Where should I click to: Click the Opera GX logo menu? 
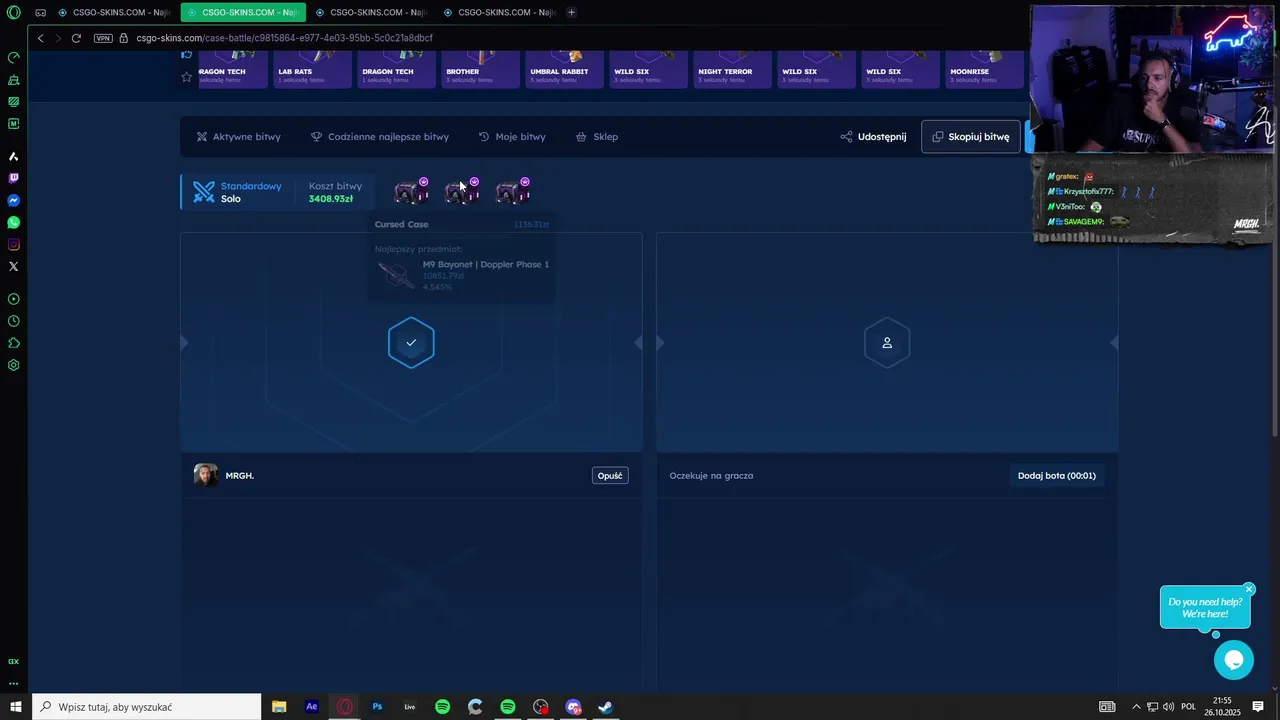(14, 12)
